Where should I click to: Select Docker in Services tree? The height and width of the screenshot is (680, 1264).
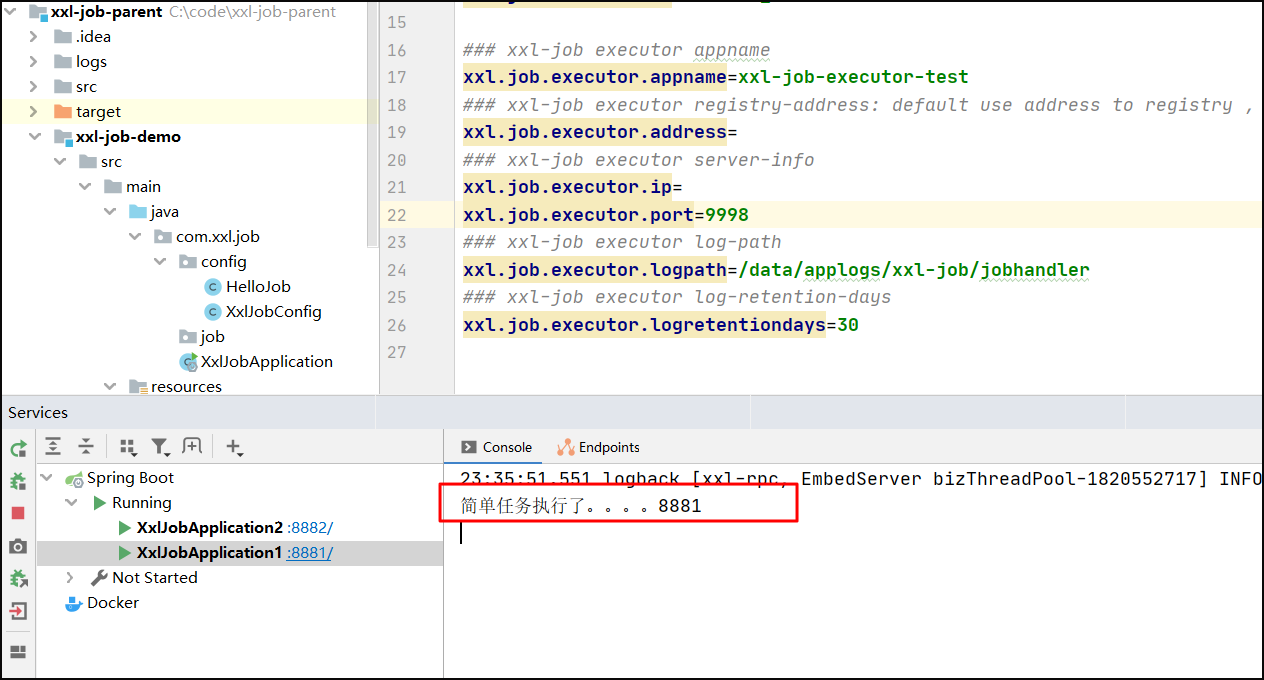point(113,603)
